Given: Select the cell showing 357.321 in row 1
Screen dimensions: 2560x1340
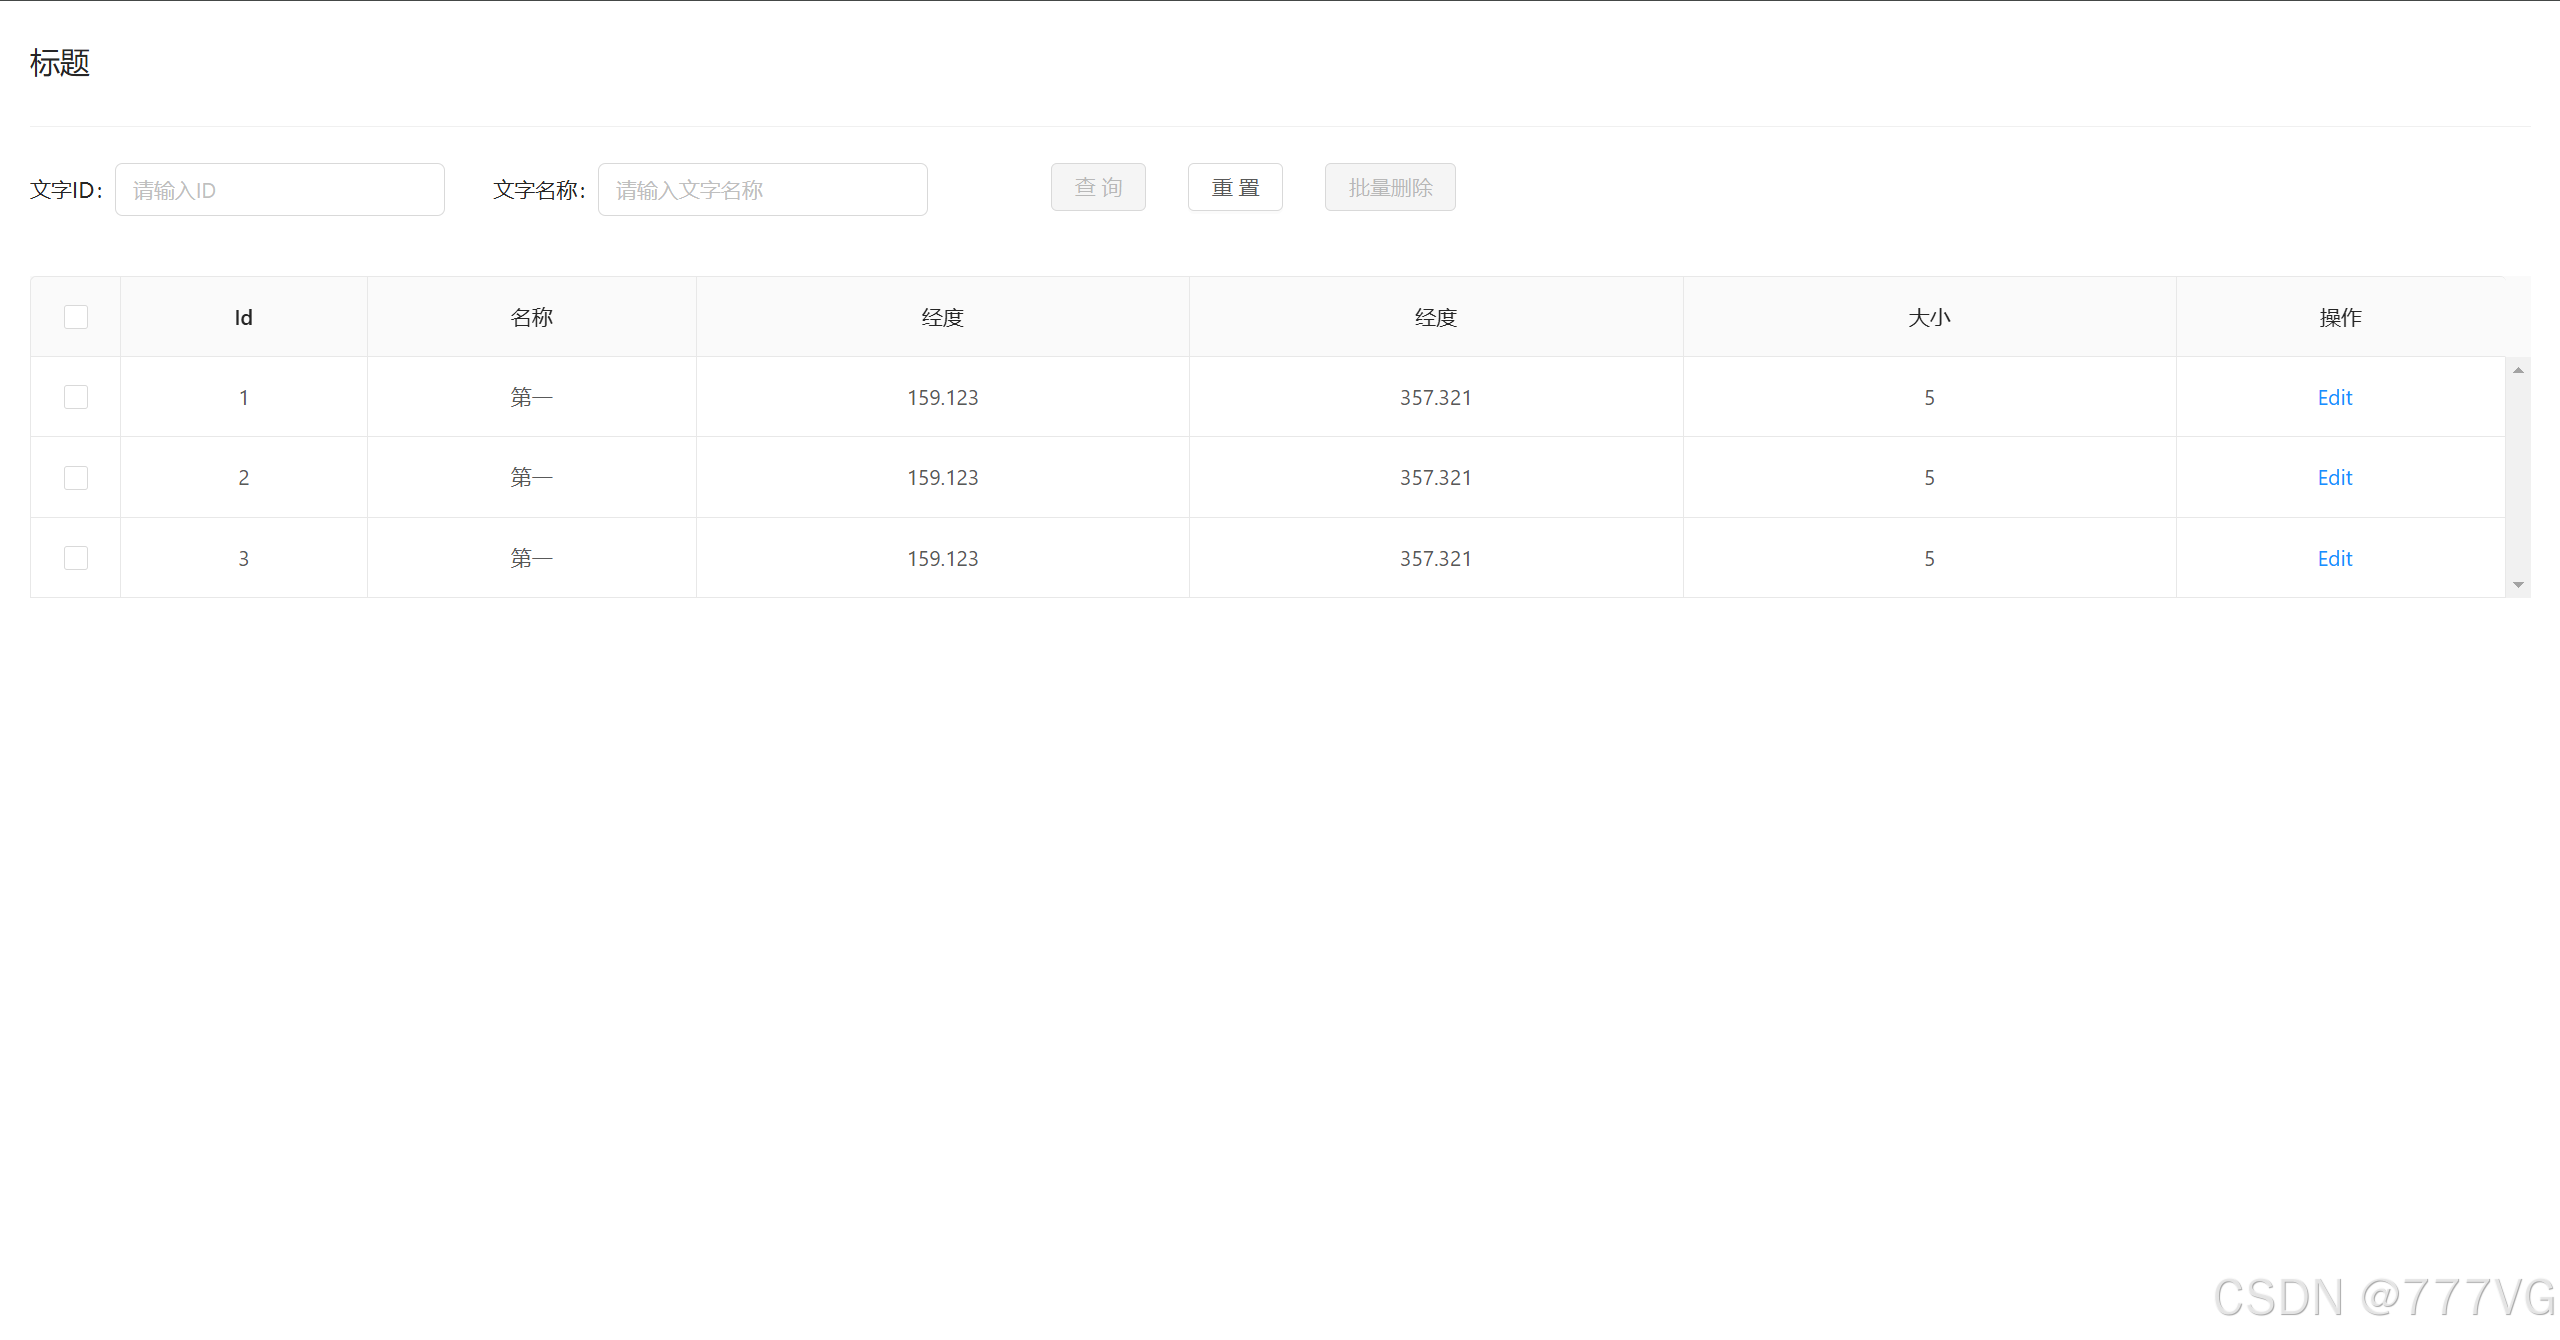Looking at the screenshot, I should point(1435,397).
